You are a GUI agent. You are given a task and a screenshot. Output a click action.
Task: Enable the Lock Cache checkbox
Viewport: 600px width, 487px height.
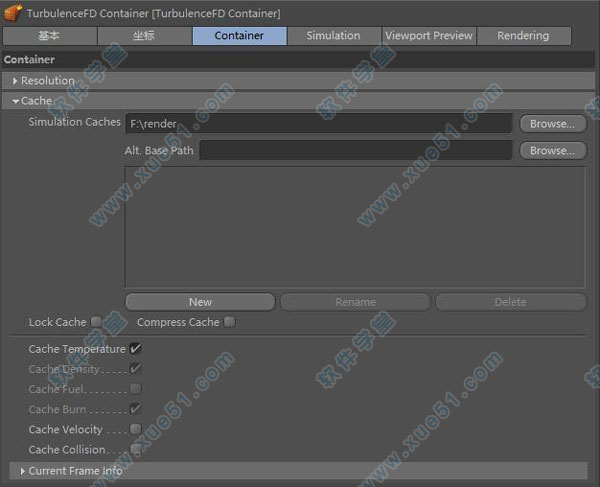pyautogui.click(x=96, y=322)
